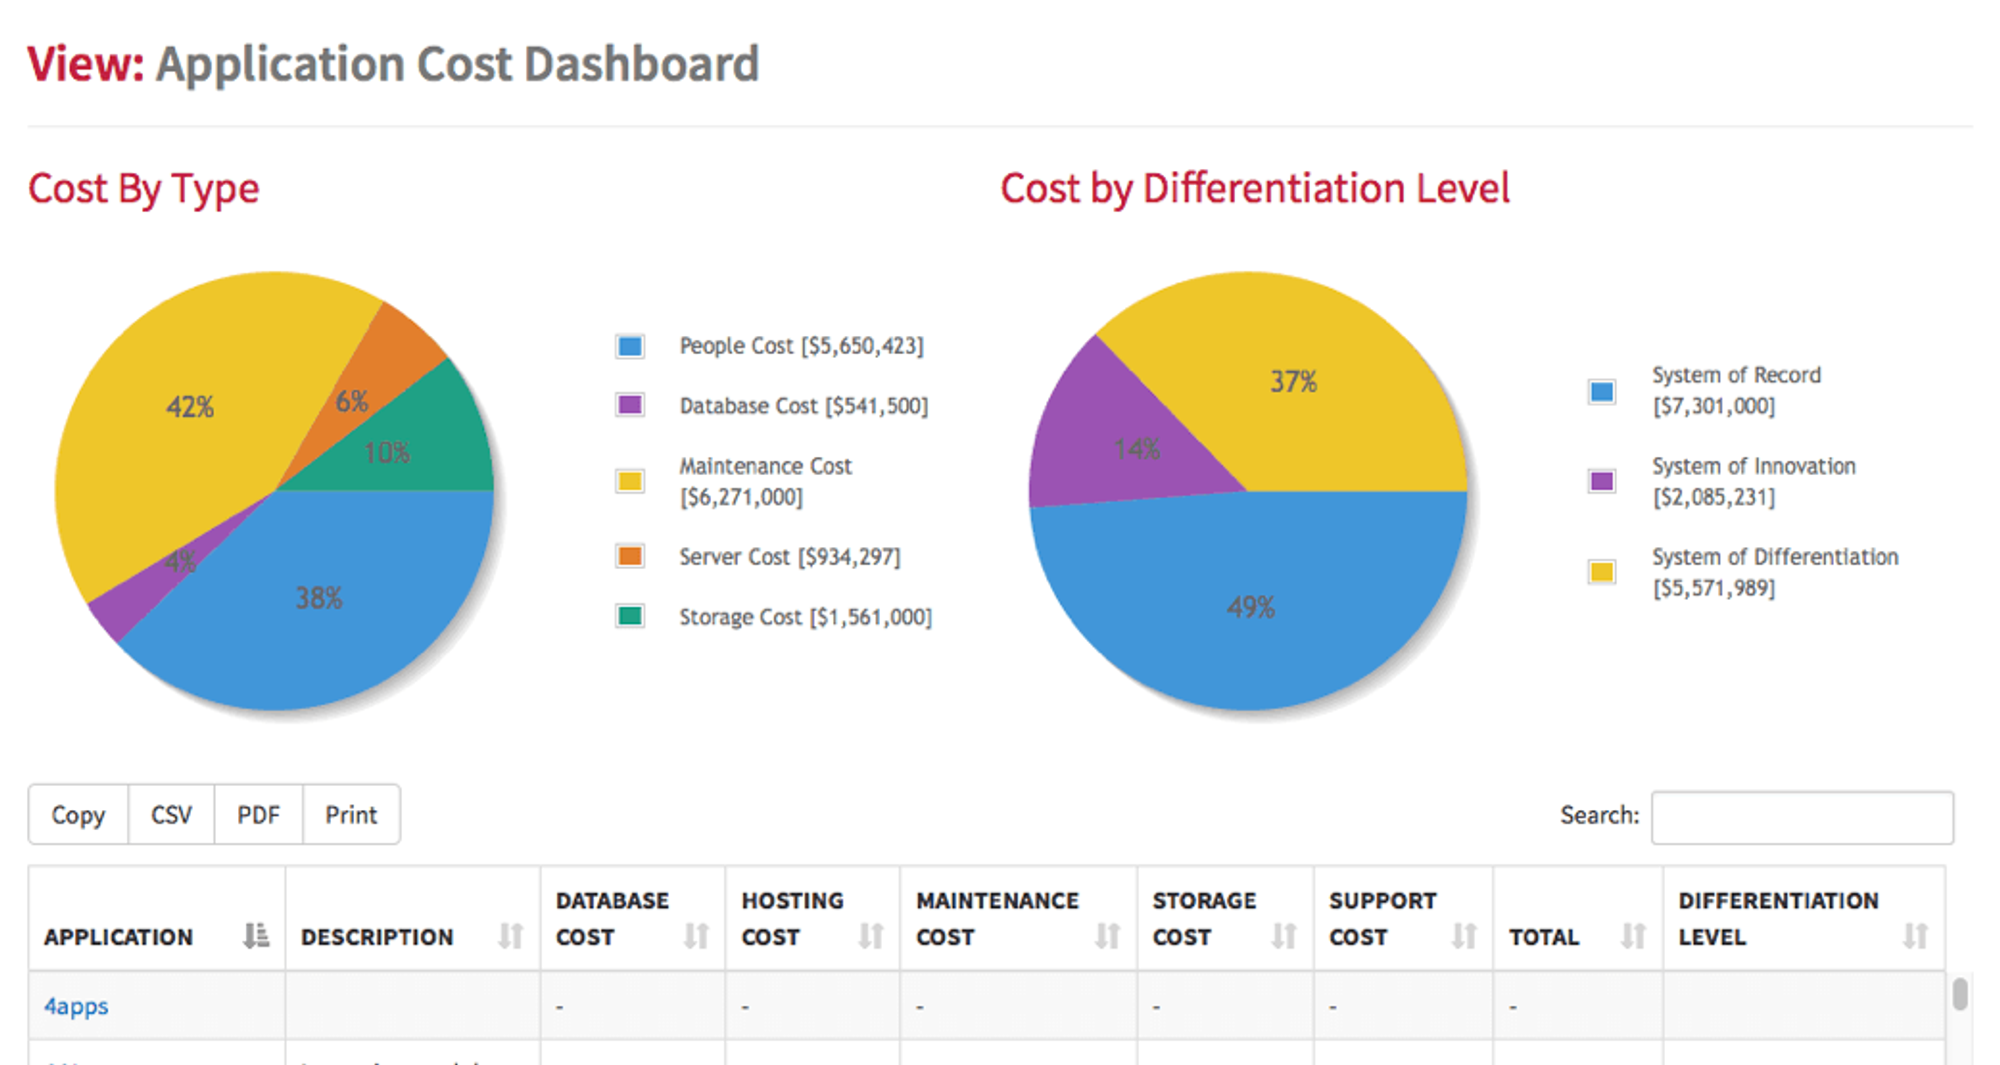
Task: Select the 49% System of Record slice
Action: pos(1250,610)
